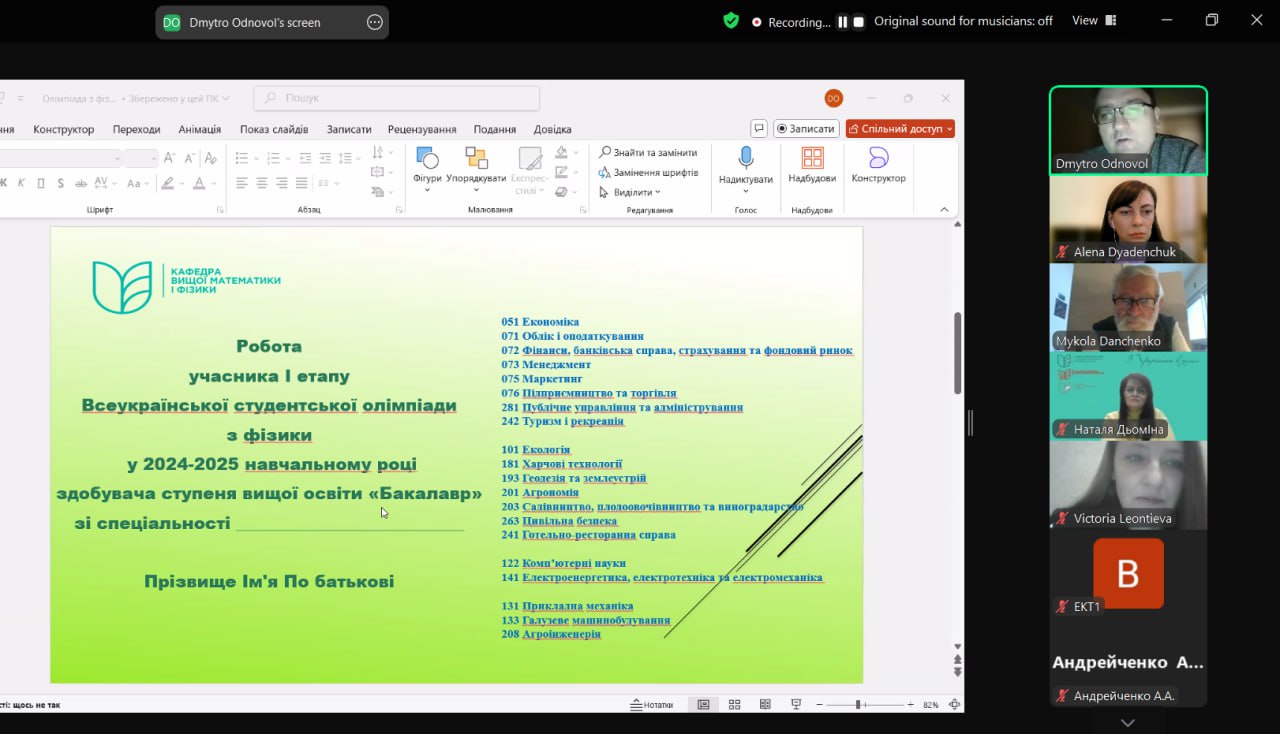
Task: Click the Конструктор designer icon in ribbon
Action: point(878,158)
